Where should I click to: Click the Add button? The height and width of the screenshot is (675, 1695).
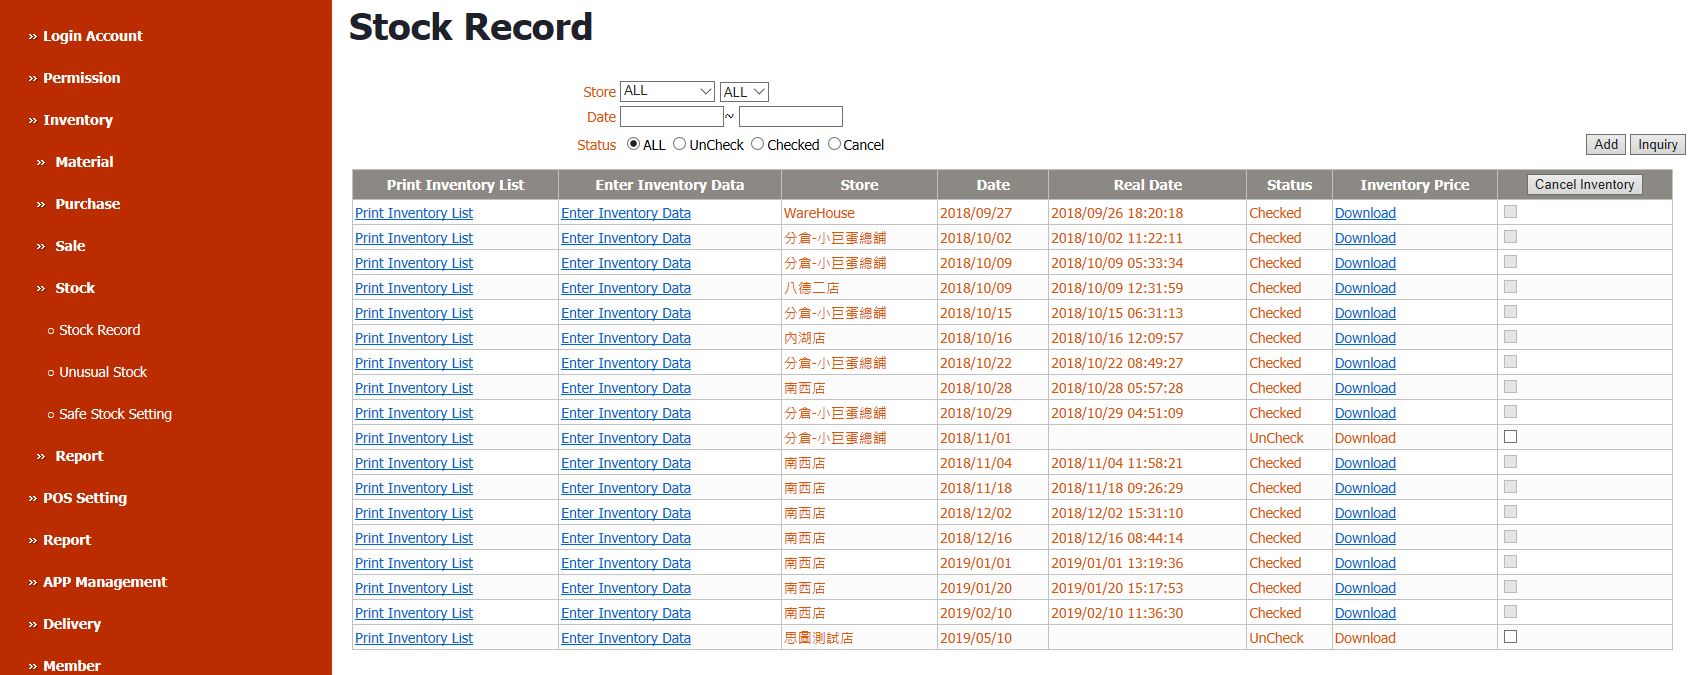click(1606, 144)
